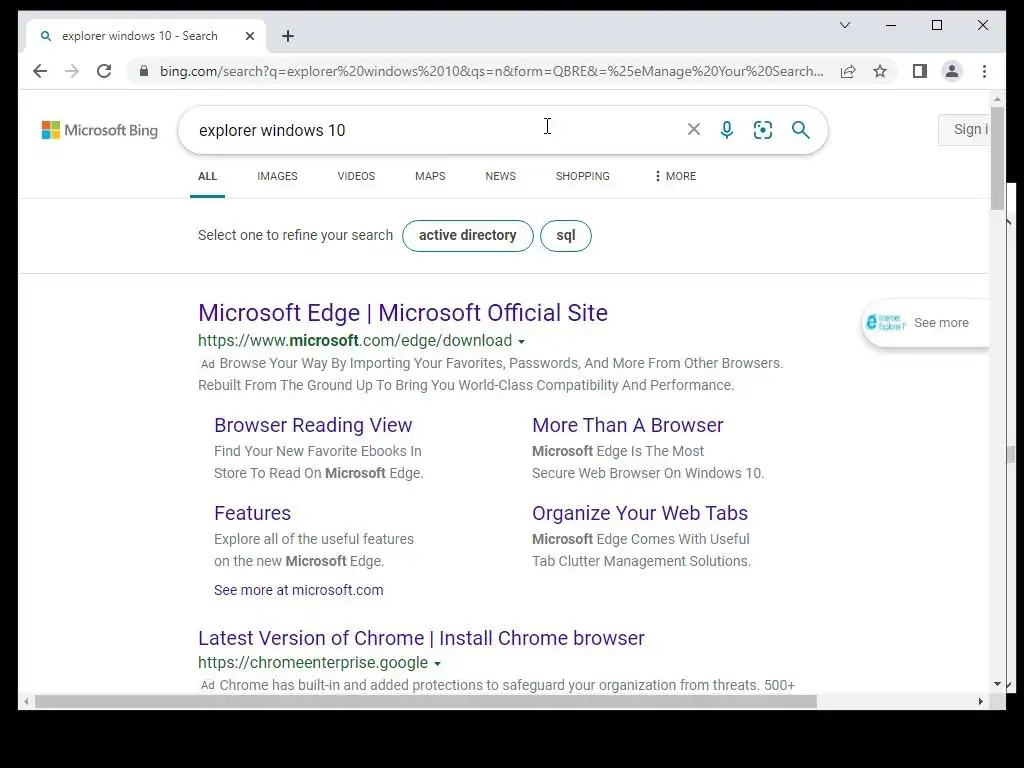Open the 'Features' sublink

point(252,513)
